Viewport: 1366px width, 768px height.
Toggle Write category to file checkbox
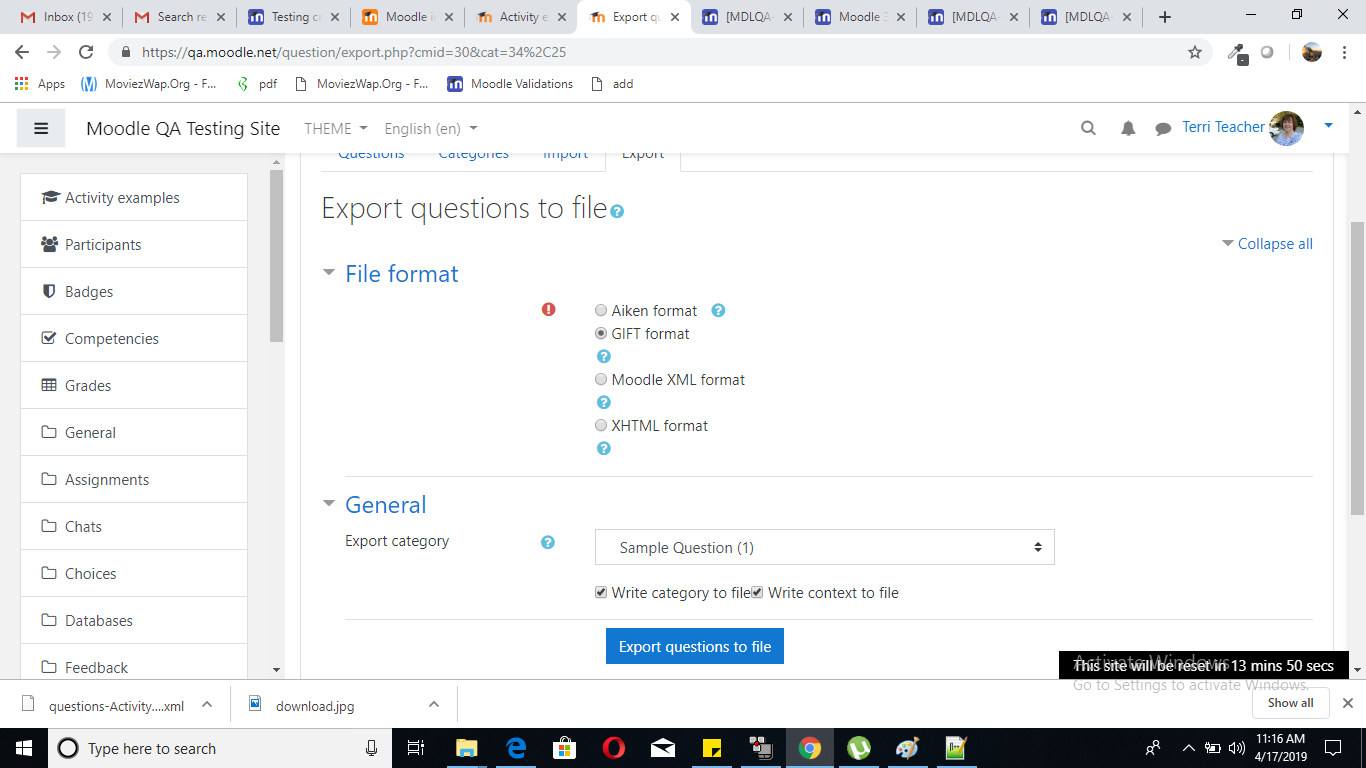(x=601, y=593)
